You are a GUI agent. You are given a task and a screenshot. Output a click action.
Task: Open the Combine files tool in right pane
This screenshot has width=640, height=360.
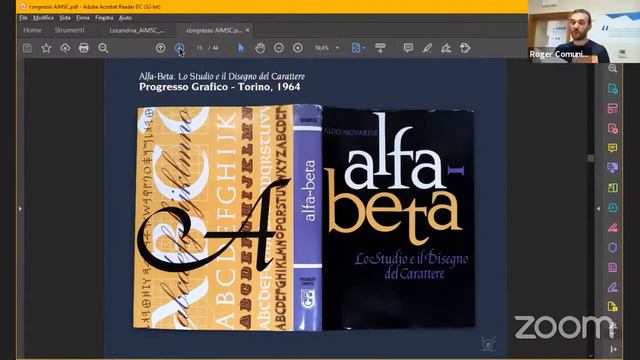tap(613, 167)
